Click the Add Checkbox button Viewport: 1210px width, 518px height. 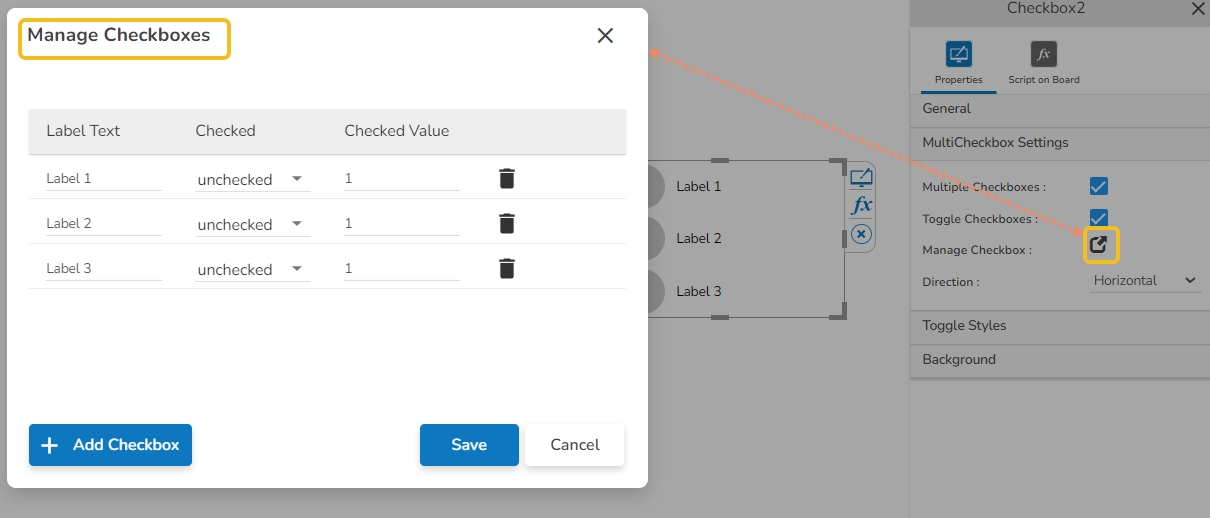[x=110, y=445]
